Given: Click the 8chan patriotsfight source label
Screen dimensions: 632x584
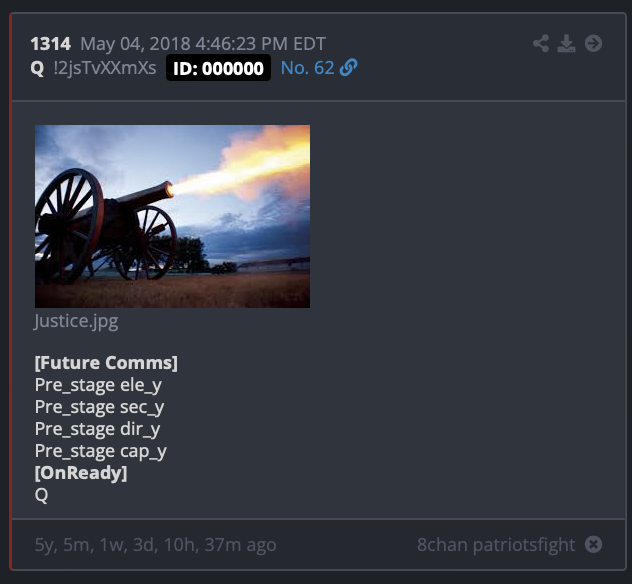Looking at the screenshot, I should [496, 545].
